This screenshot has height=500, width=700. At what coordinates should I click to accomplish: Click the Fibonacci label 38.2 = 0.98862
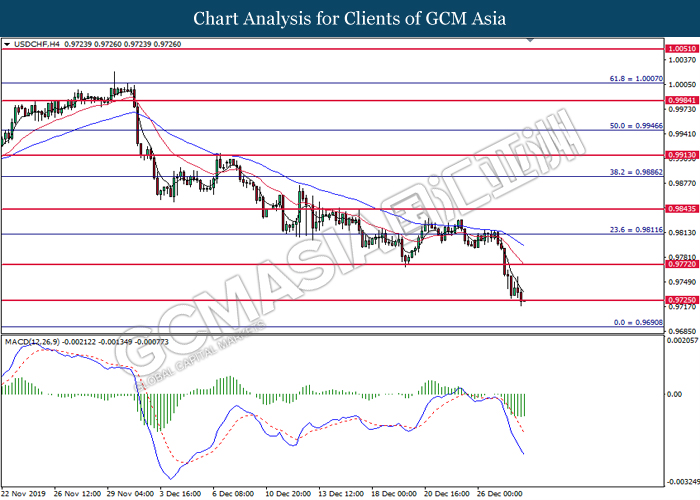pos(636,172)
